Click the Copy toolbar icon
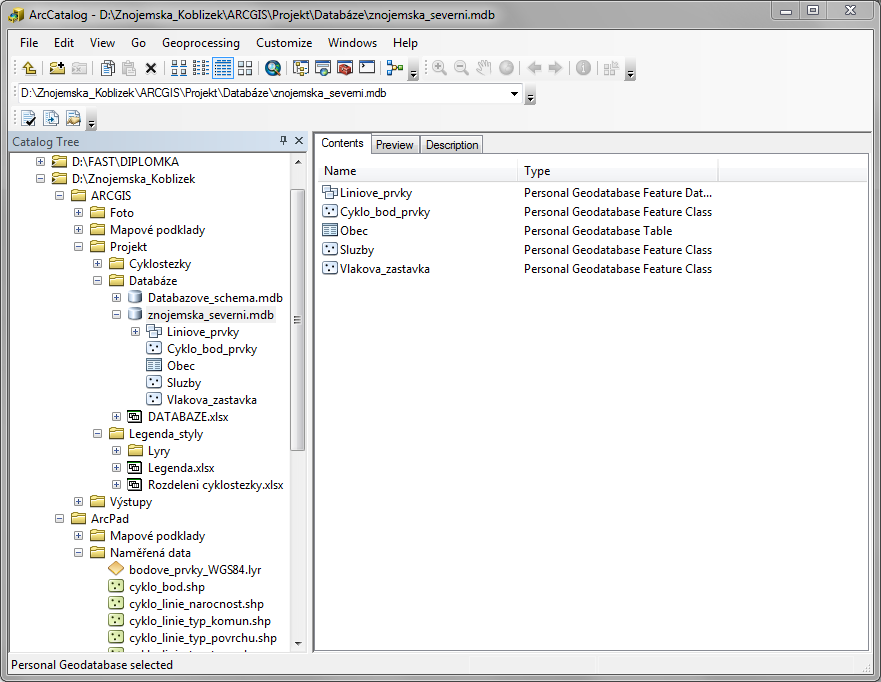The height and width of the screenshot is (682, 881). click(x=107, y=69)
